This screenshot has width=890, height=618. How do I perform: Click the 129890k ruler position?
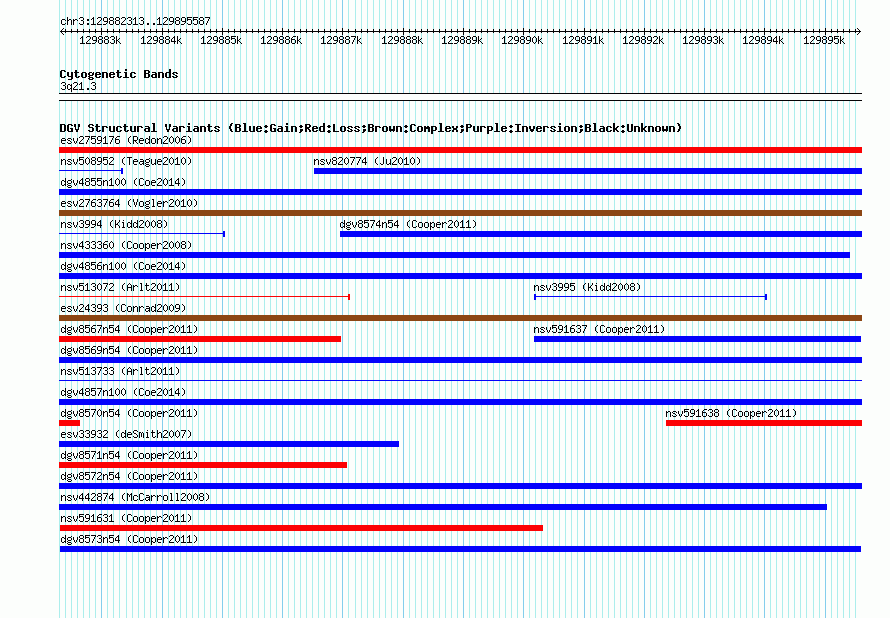pyautogui.click(x=522, y=40)
